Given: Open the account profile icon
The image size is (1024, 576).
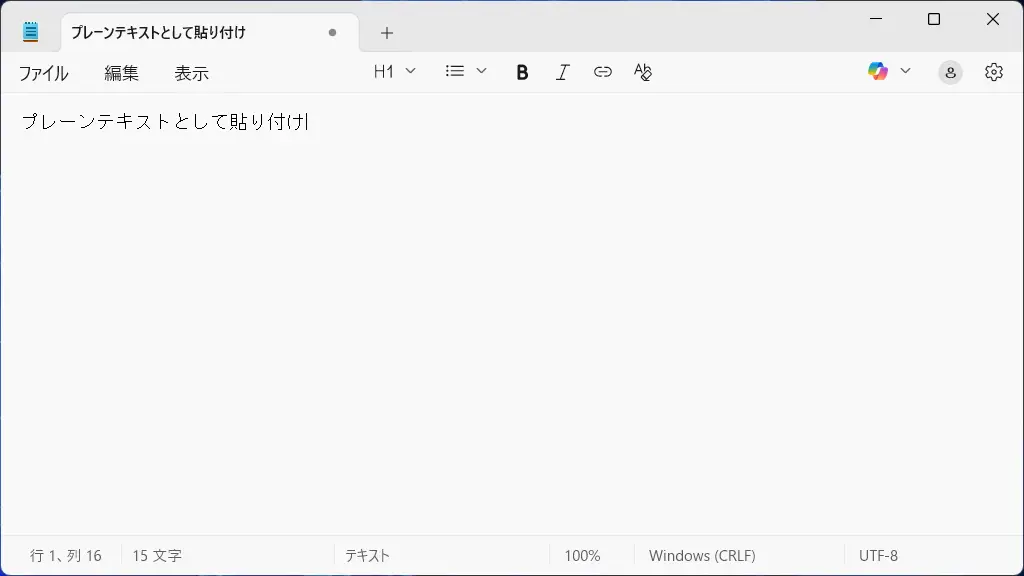Looking at the screenshot, I should tap(950, 72).
